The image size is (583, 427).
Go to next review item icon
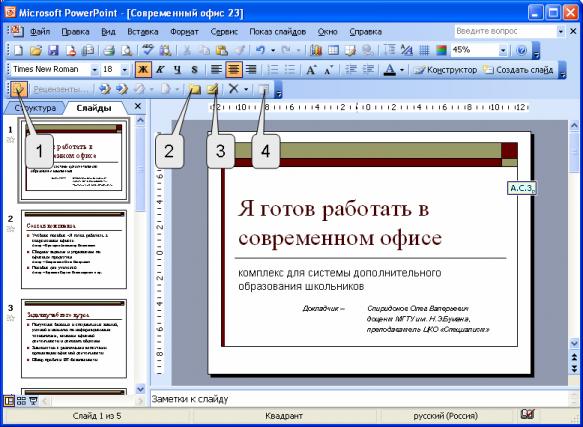pyautogui.click(x=121, y=89)
